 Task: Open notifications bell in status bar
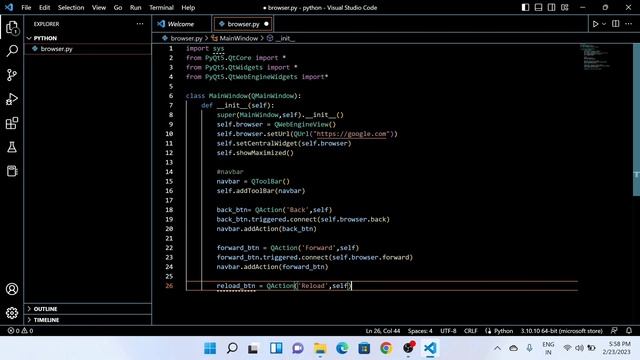[629, 331]
